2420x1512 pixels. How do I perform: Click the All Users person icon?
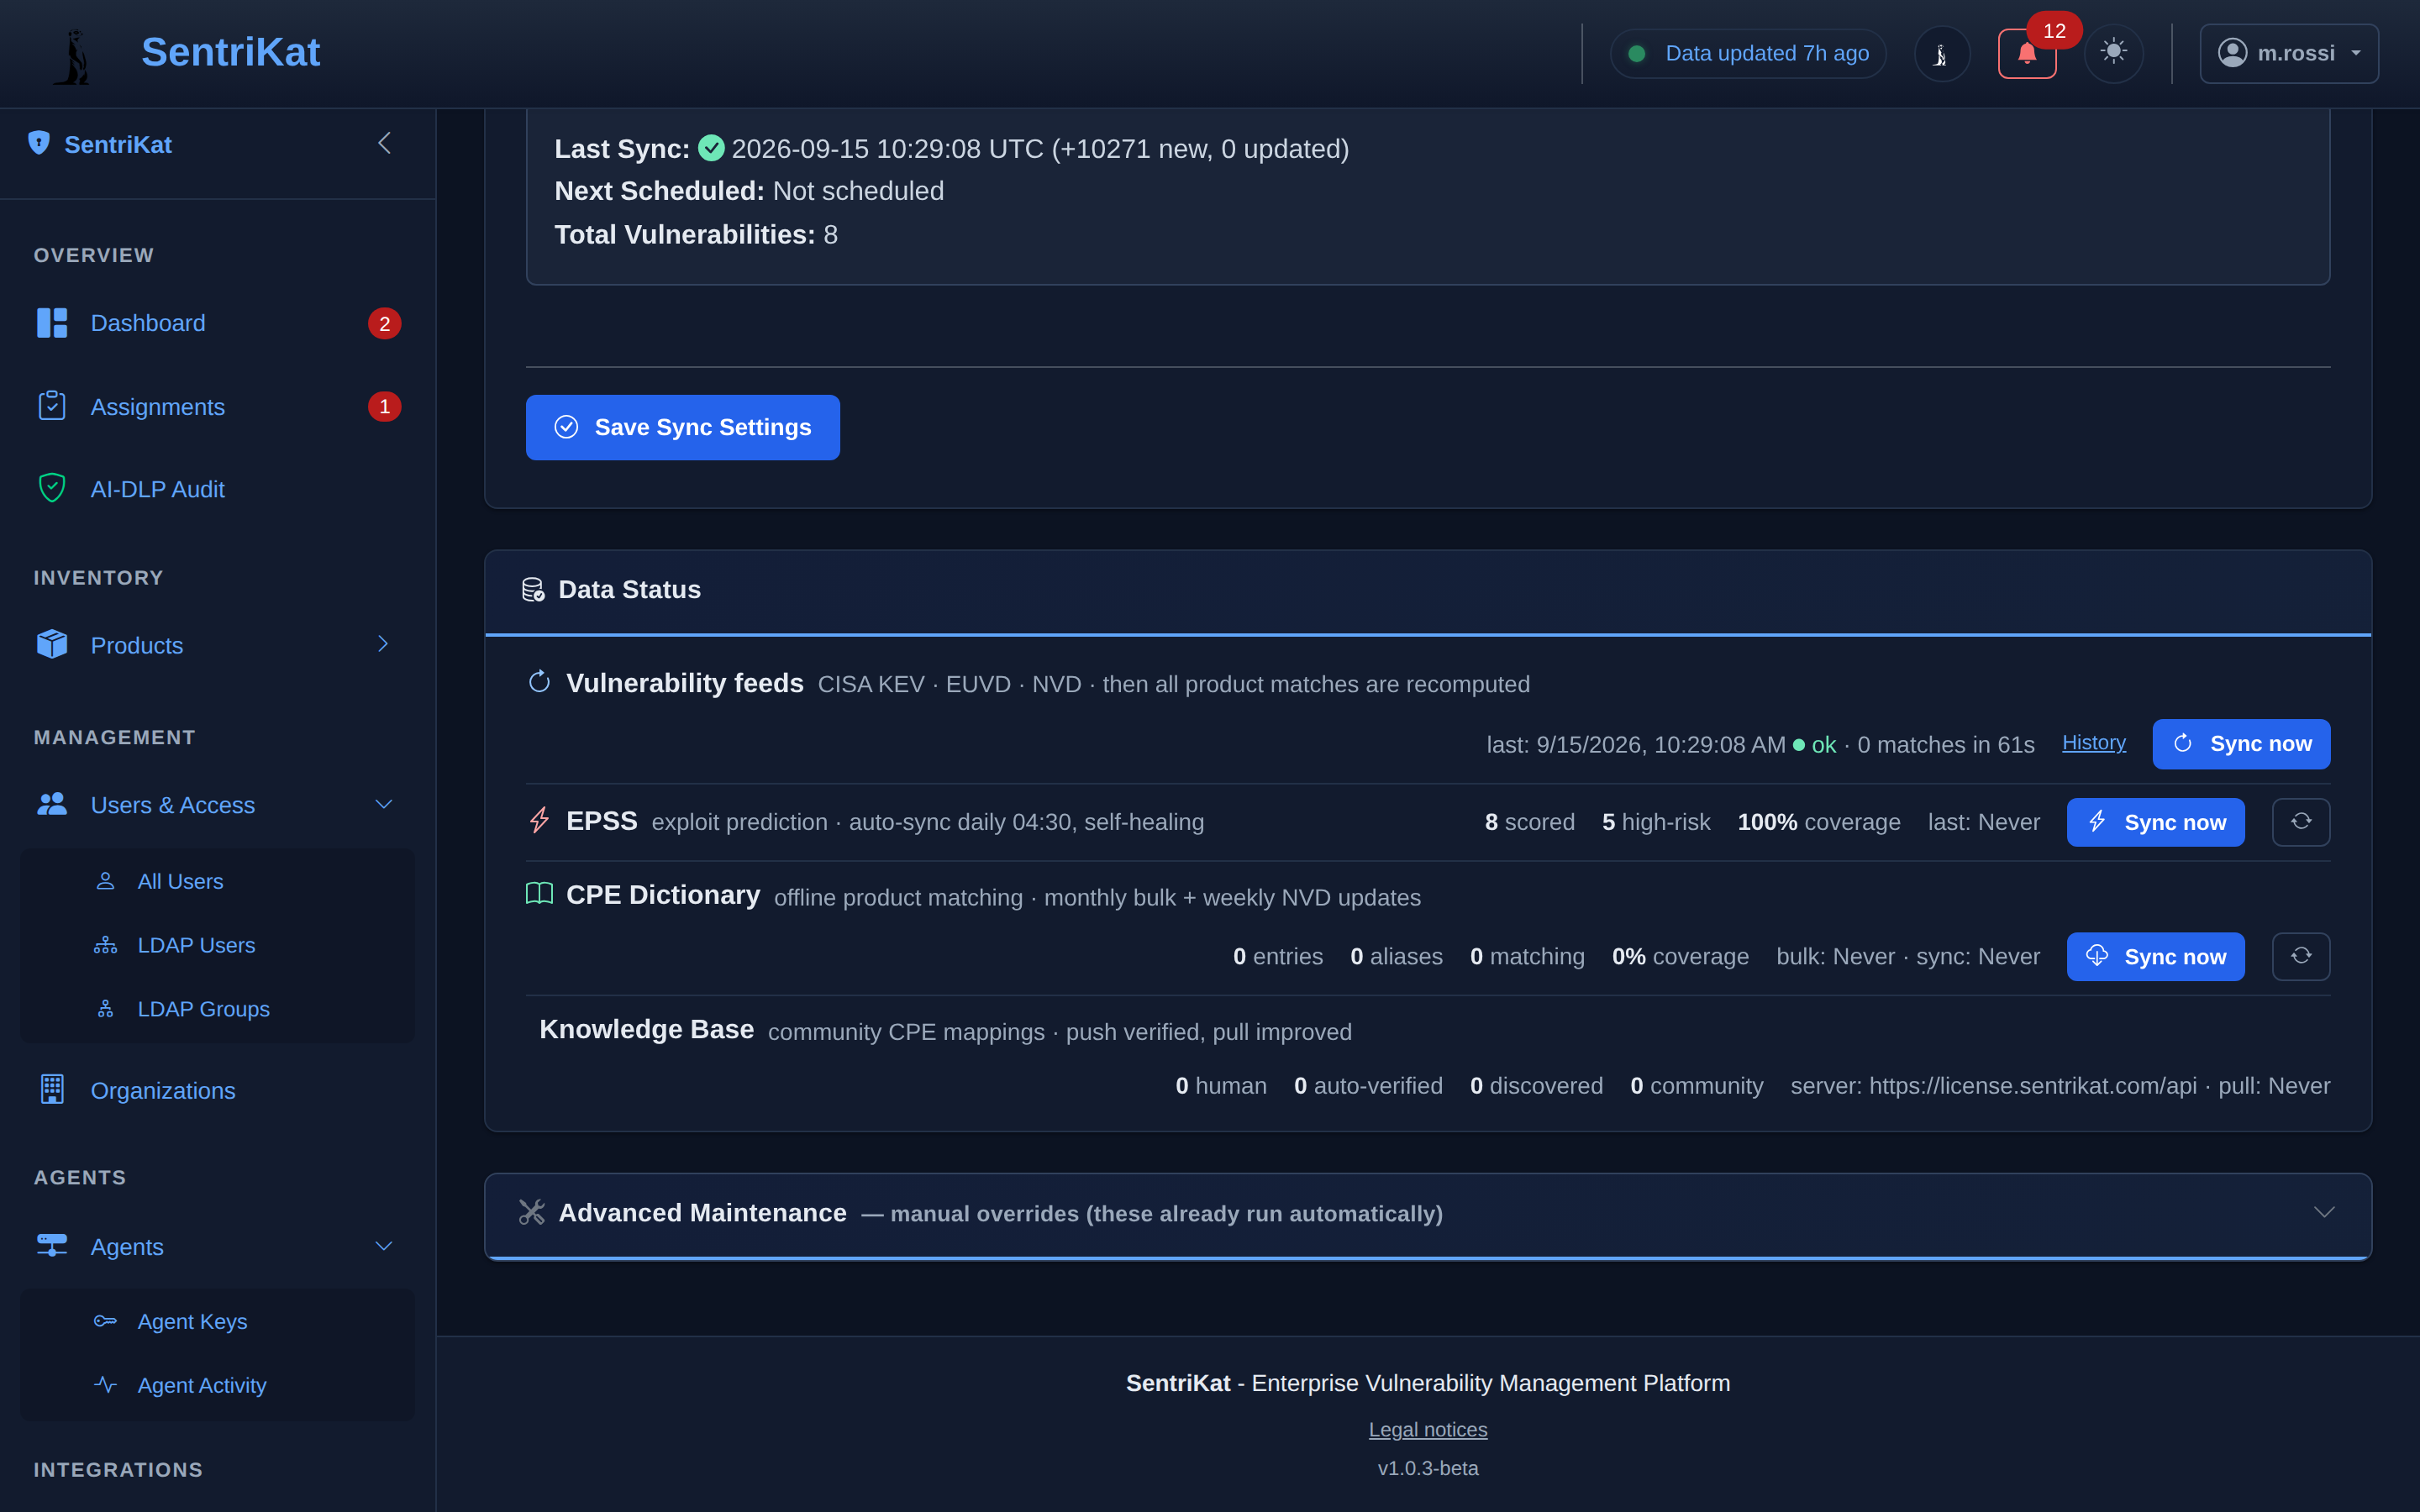point(105,881)
